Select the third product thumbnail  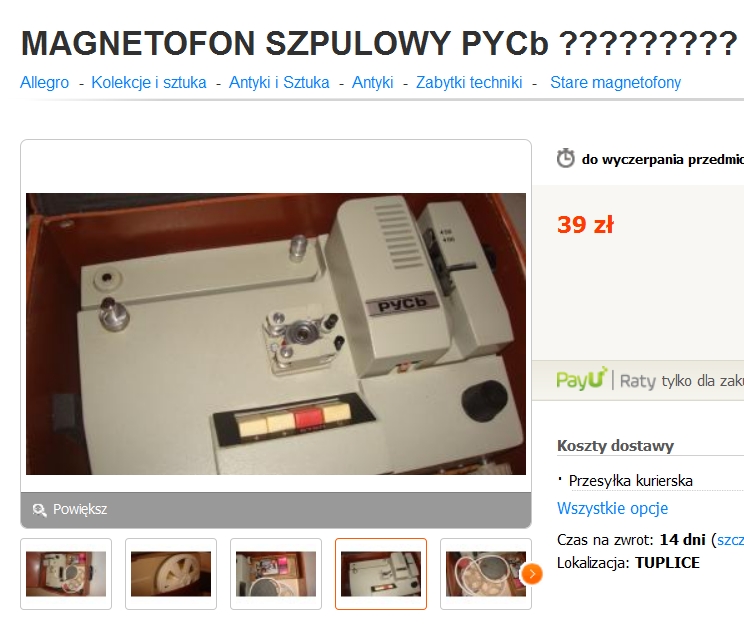coord(276,574)
